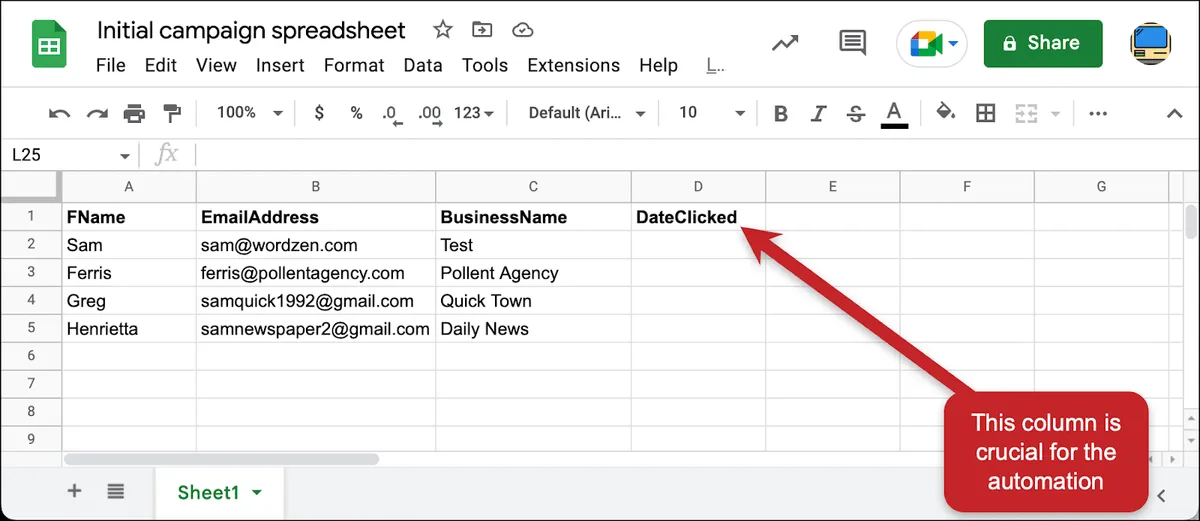This screenshot has width=1200, height=521.
Task: Toggle italic formatting
Action: 818,113
